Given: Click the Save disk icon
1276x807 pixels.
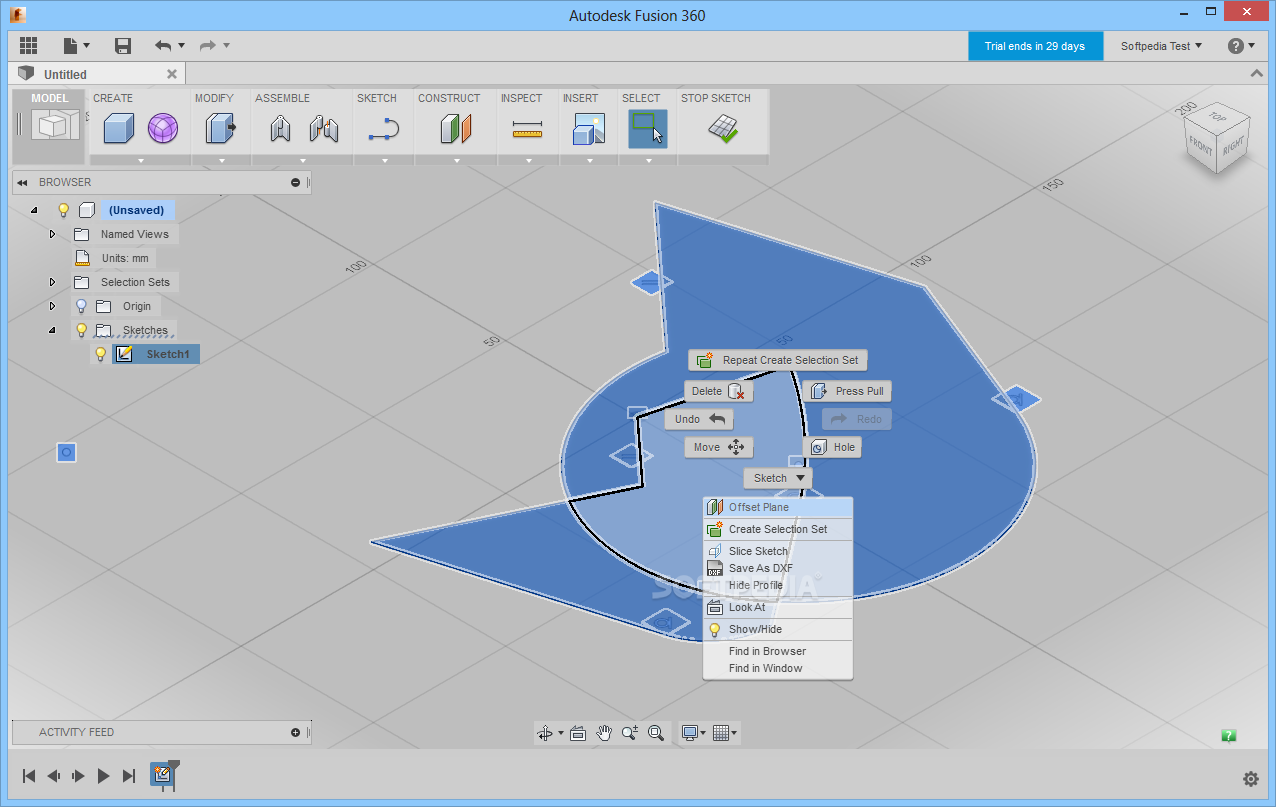Looking at the screenshot, I should point(123,45).
